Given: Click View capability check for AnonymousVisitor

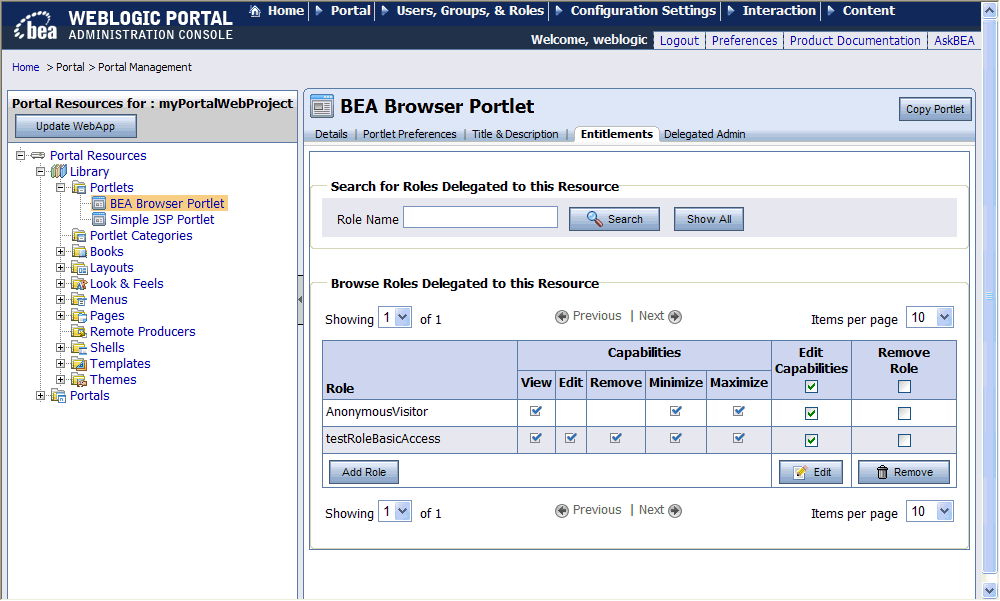Looking at the screenshot, I should point(536,411).
